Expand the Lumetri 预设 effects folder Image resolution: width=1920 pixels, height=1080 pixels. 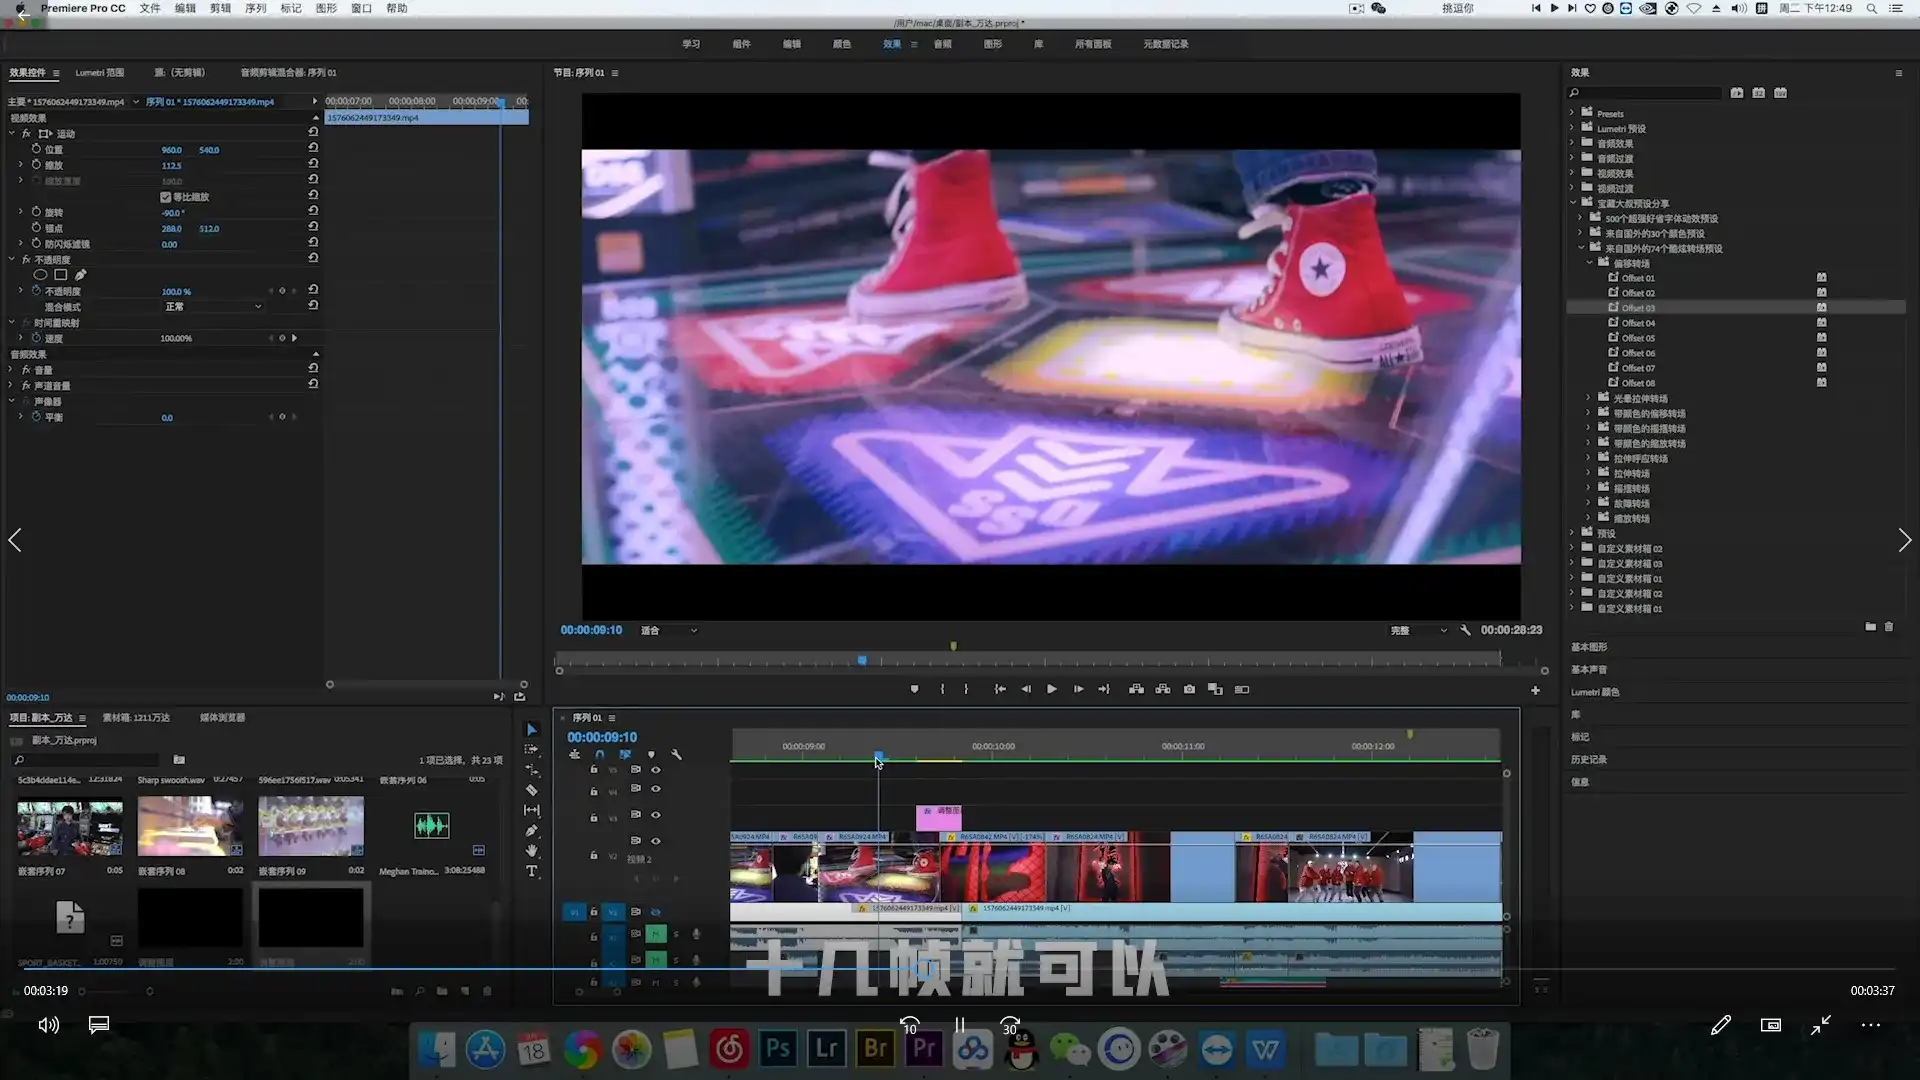pos(1572,128)
